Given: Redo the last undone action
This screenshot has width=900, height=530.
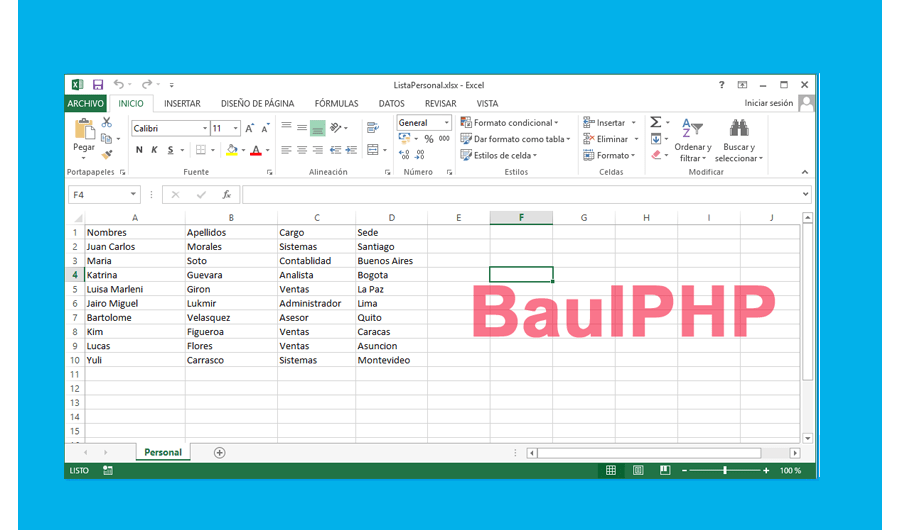Looking at the screenshot, I should point(147,85).
